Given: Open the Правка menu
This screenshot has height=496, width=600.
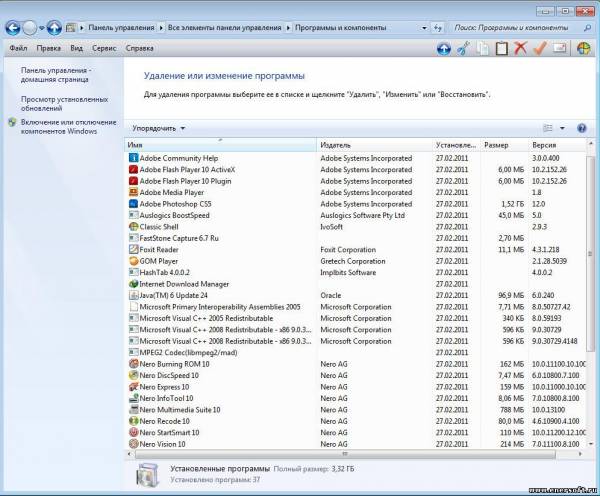Looking at the screenshot, I should coord(49,48).
